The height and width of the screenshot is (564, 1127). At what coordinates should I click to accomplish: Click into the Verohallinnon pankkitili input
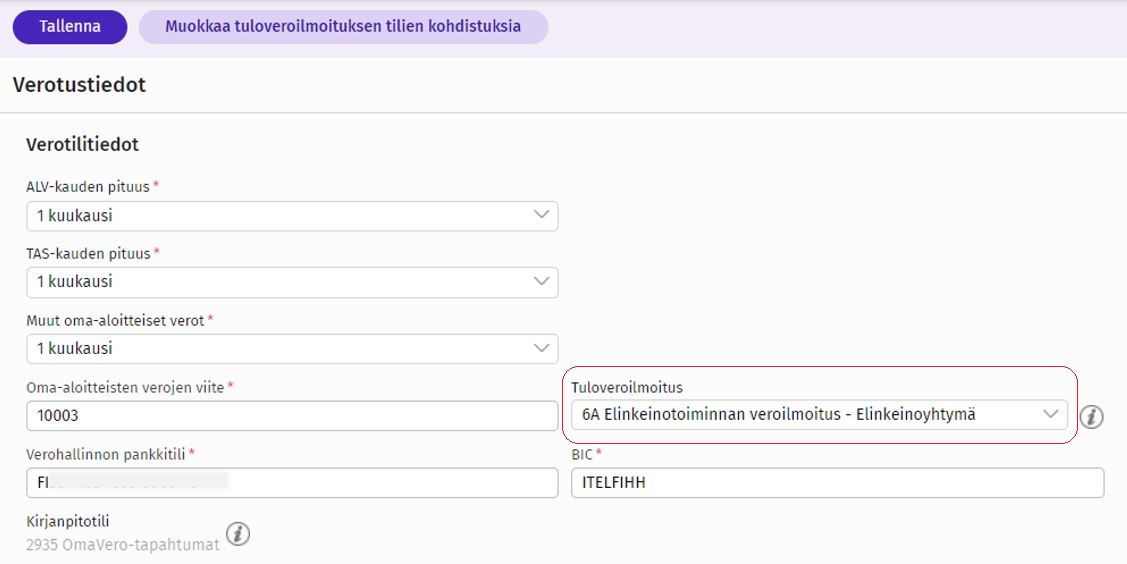pyautogui.click(x=291, y=483)
